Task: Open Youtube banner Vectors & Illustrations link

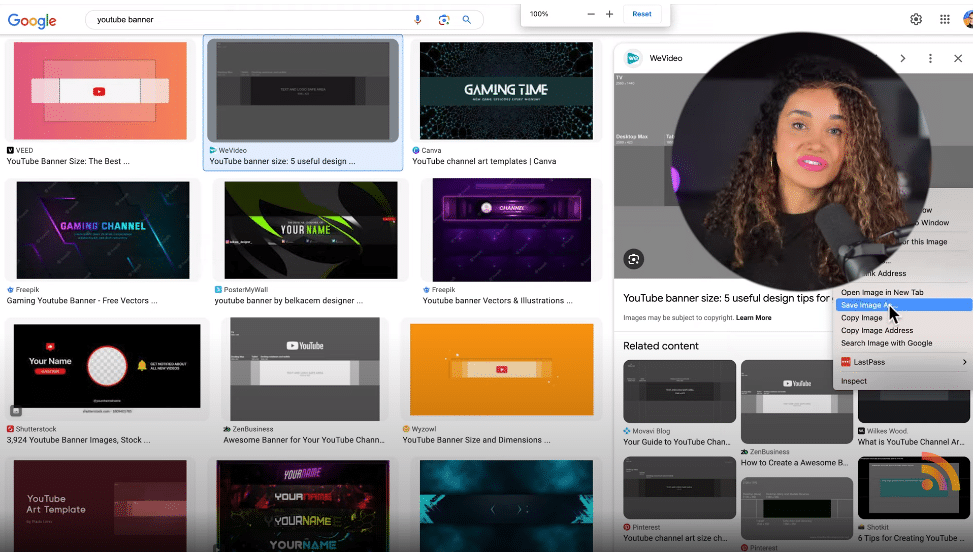Action: click(x=498, y=301)
